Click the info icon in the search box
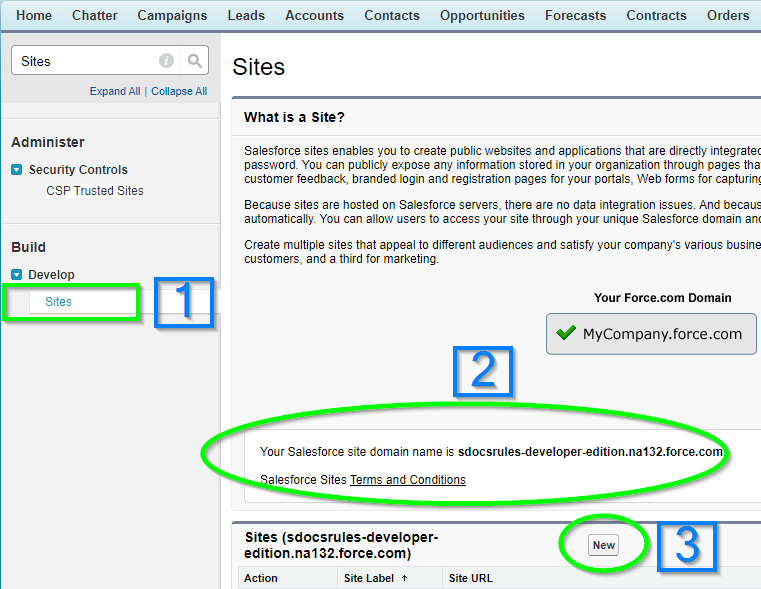Viewport: 761px width, 589px height. click(x=166, y=61)
